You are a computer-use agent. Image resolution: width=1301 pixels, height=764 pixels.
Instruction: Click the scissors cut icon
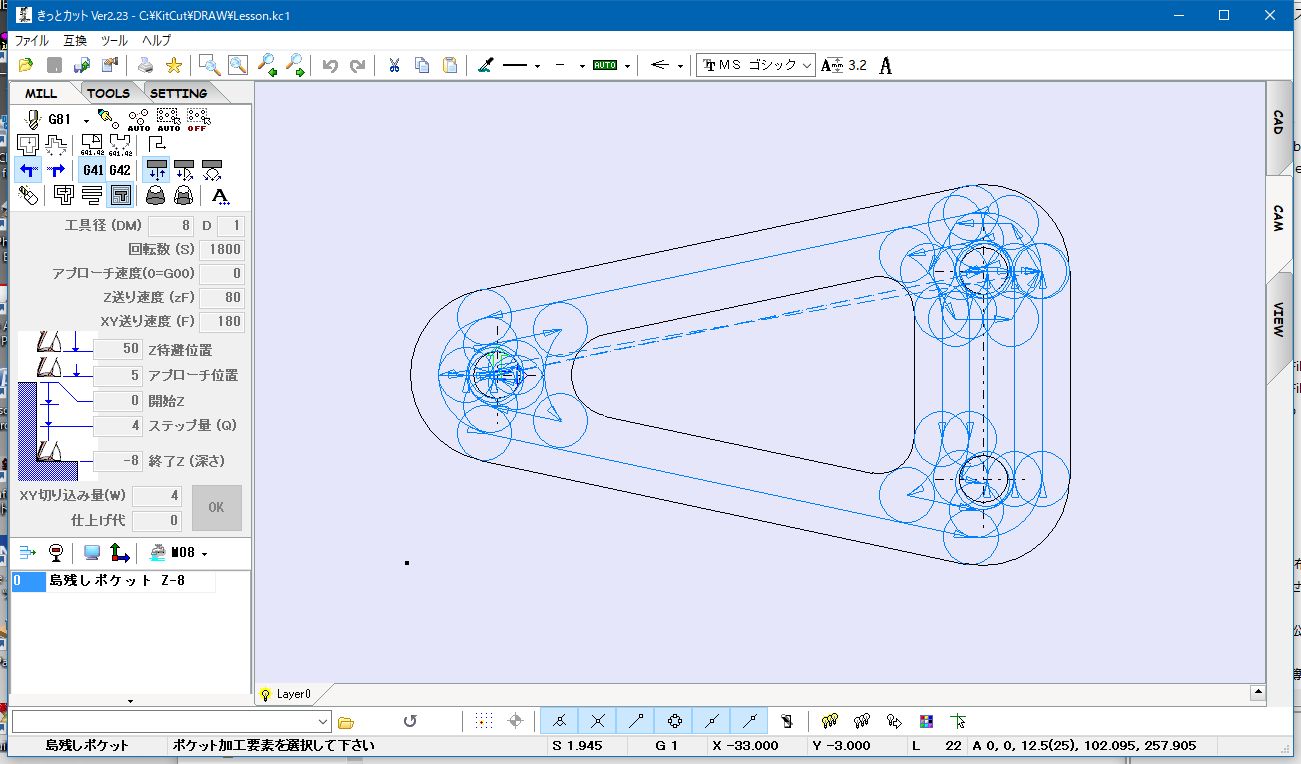394,65
